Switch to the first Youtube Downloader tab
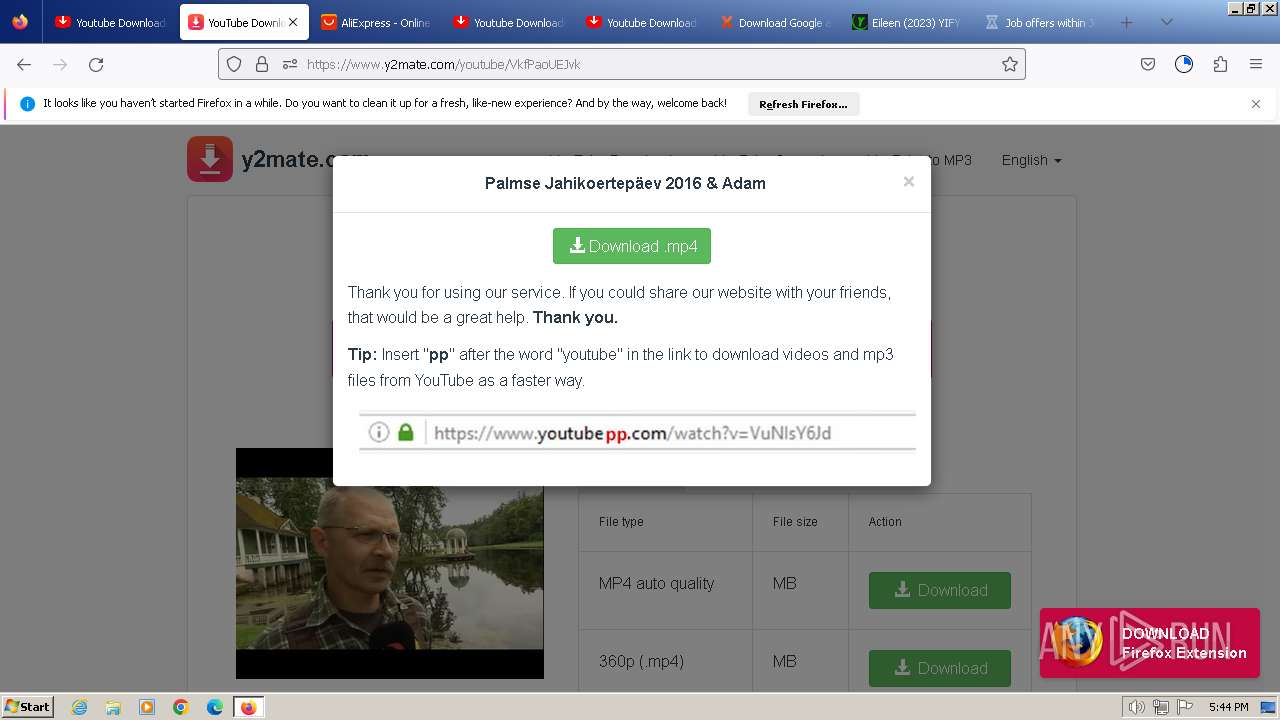 click(109, 22)
